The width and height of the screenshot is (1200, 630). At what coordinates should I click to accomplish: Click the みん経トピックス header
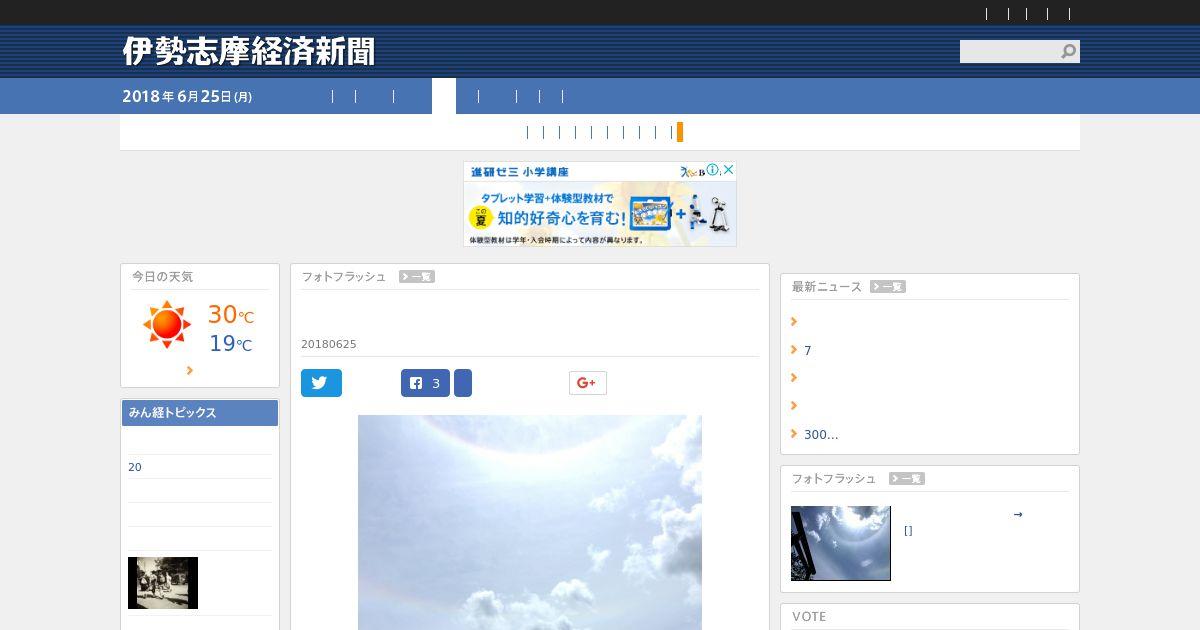200,413
